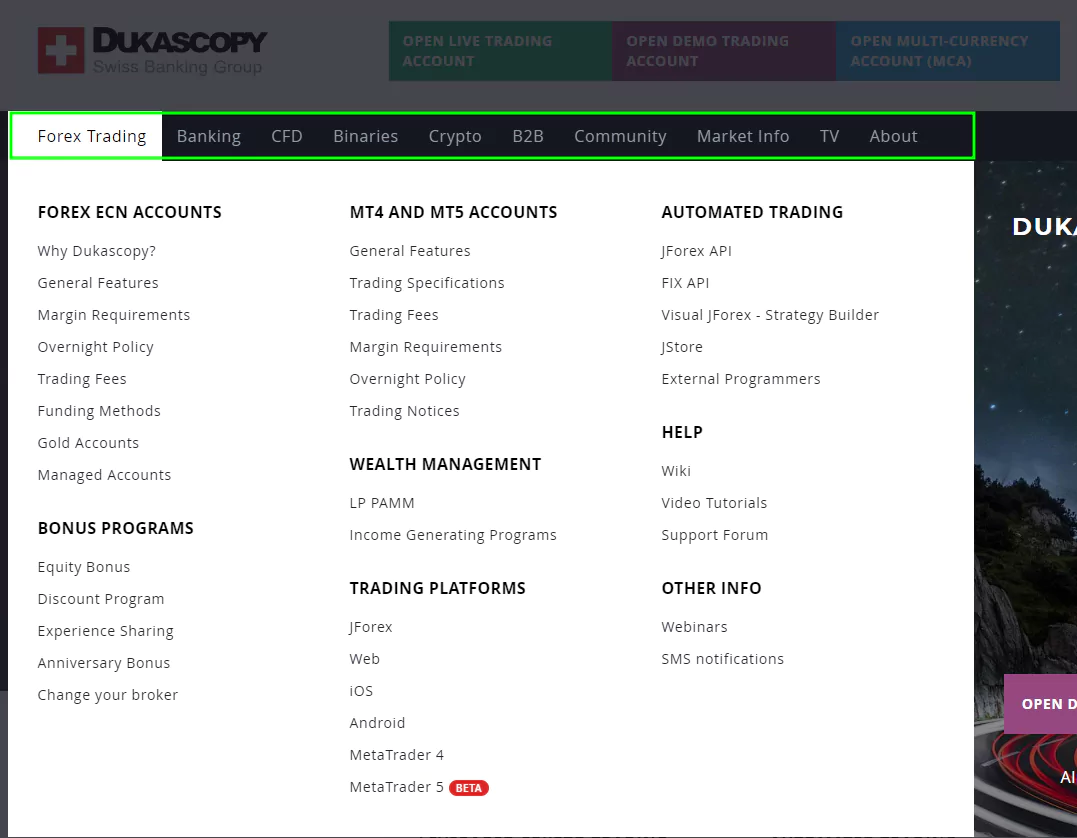Expand the Crypto navigation menu

point(455,136)
